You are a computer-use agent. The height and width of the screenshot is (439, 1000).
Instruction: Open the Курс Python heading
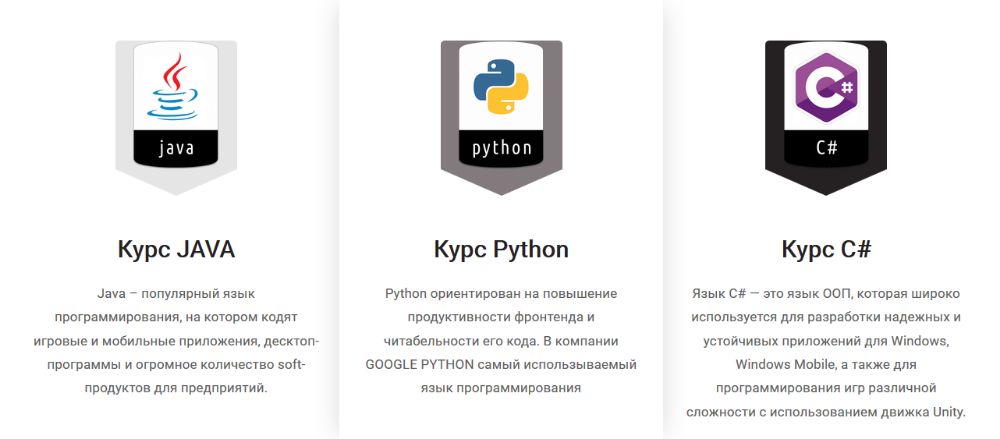tap(501, 249)
